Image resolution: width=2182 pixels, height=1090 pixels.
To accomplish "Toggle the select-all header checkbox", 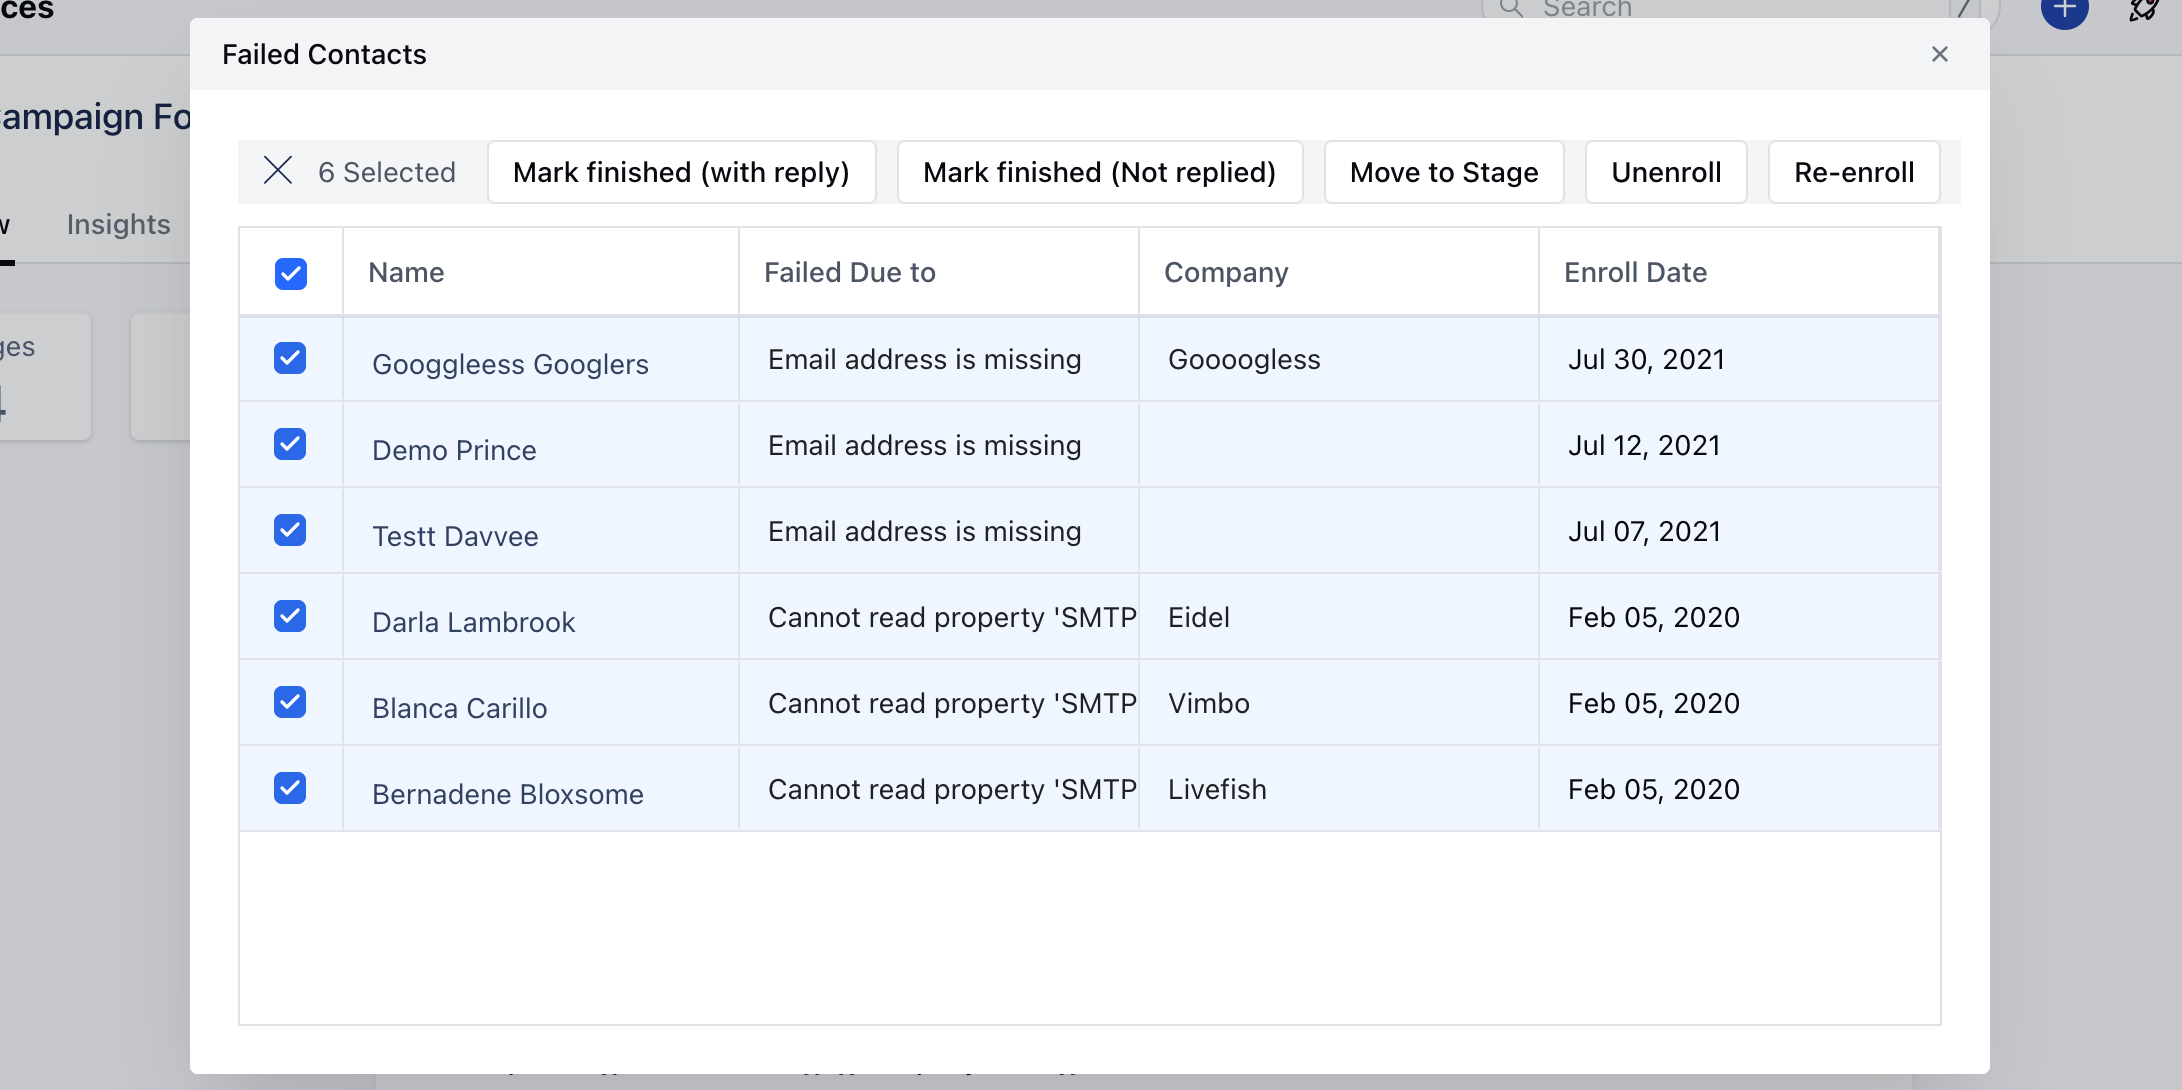I will point(291,273).
